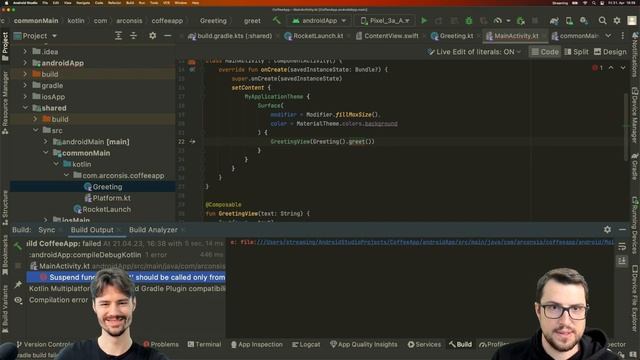The height and width of the screenshot is (360, 640).
Task: Open IDE settings gear in main toolbar
Action: click(x=617, y=20)
